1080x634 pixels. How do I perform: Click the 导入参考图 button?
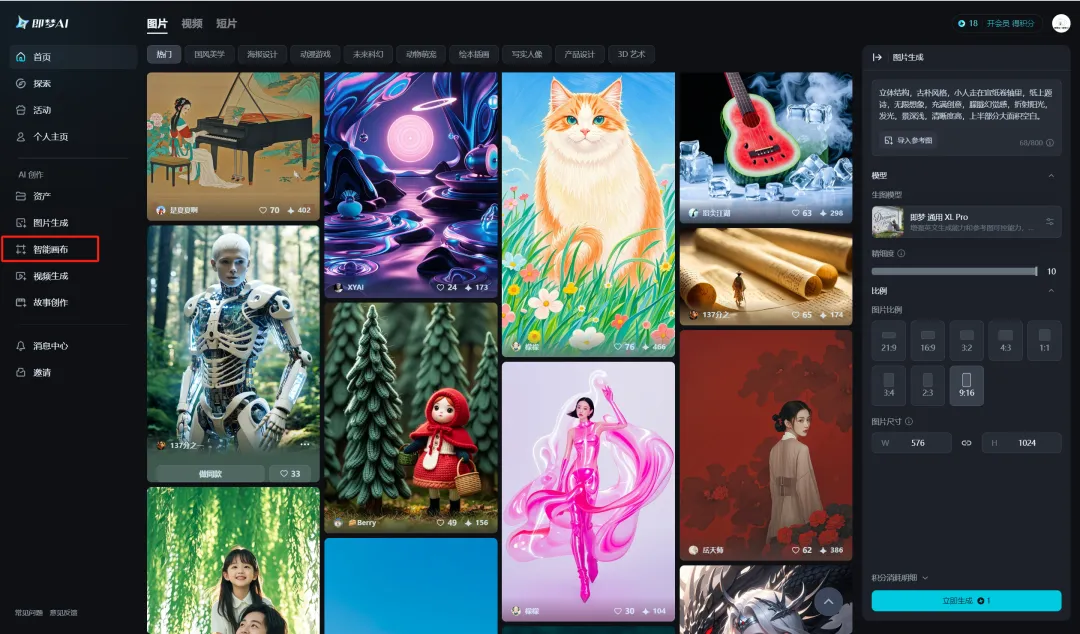[909, 141]
